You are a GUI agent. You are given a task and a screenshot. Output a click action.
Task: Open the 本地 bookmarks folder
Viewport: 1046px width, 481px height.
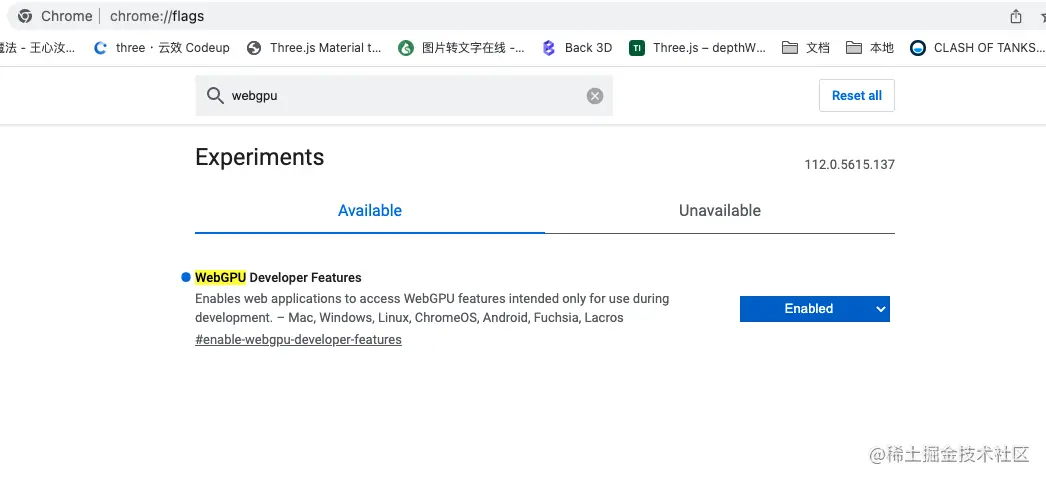[x=870, y=47]
